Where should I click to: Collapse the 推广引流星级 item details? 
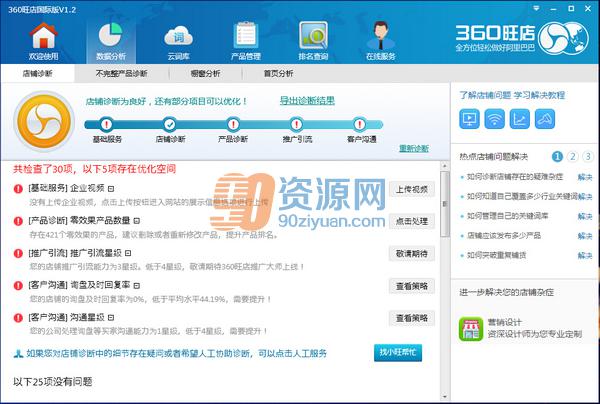pos(128,253)
